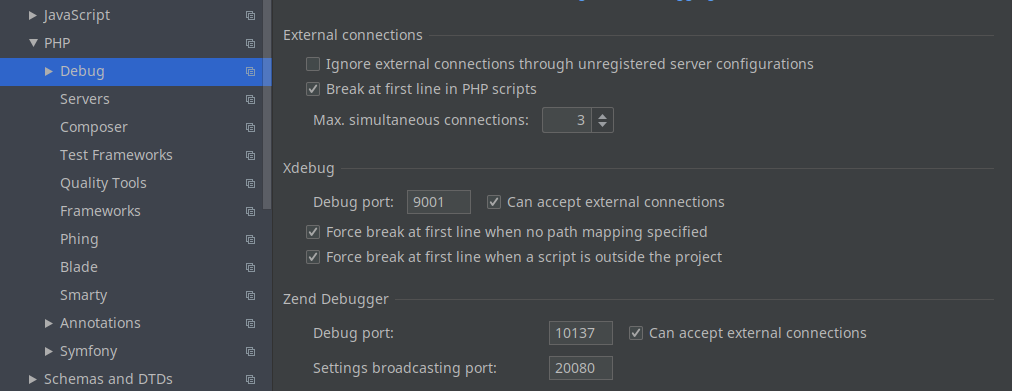Increase max simultaneous connections with up arrow
Screen dimensions: 1012x391
[x=602, y=115]
